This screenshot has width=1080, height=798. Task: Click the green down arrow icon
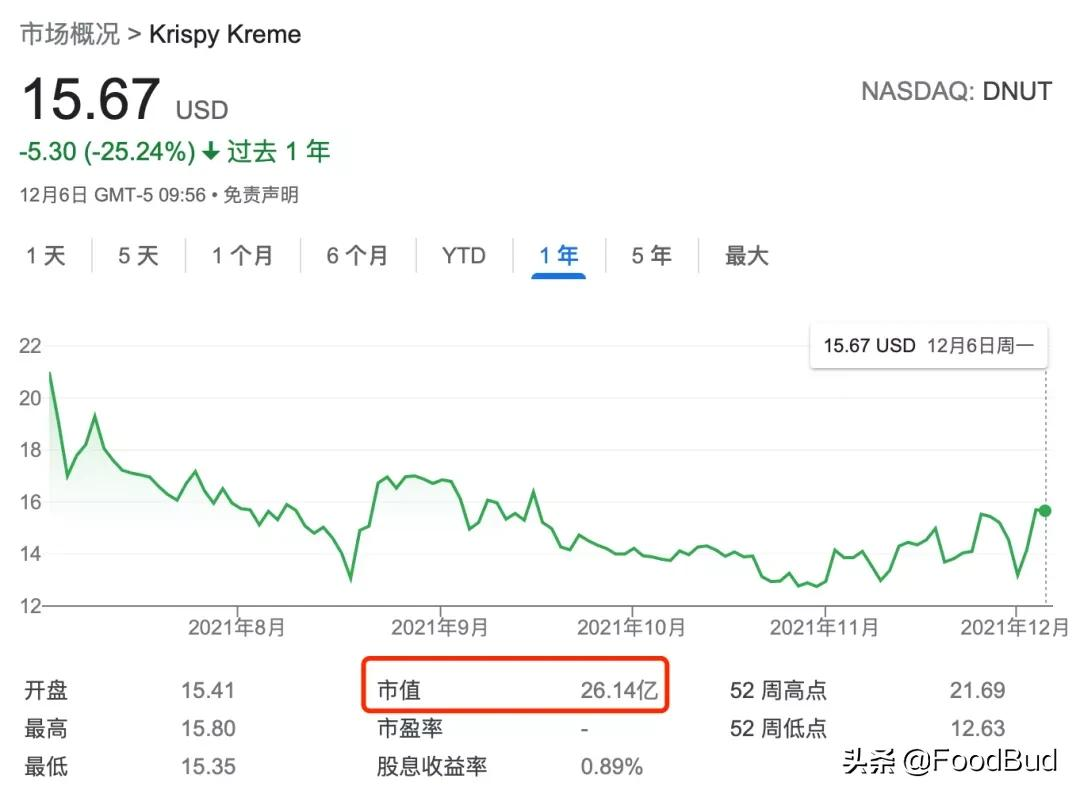211,151
